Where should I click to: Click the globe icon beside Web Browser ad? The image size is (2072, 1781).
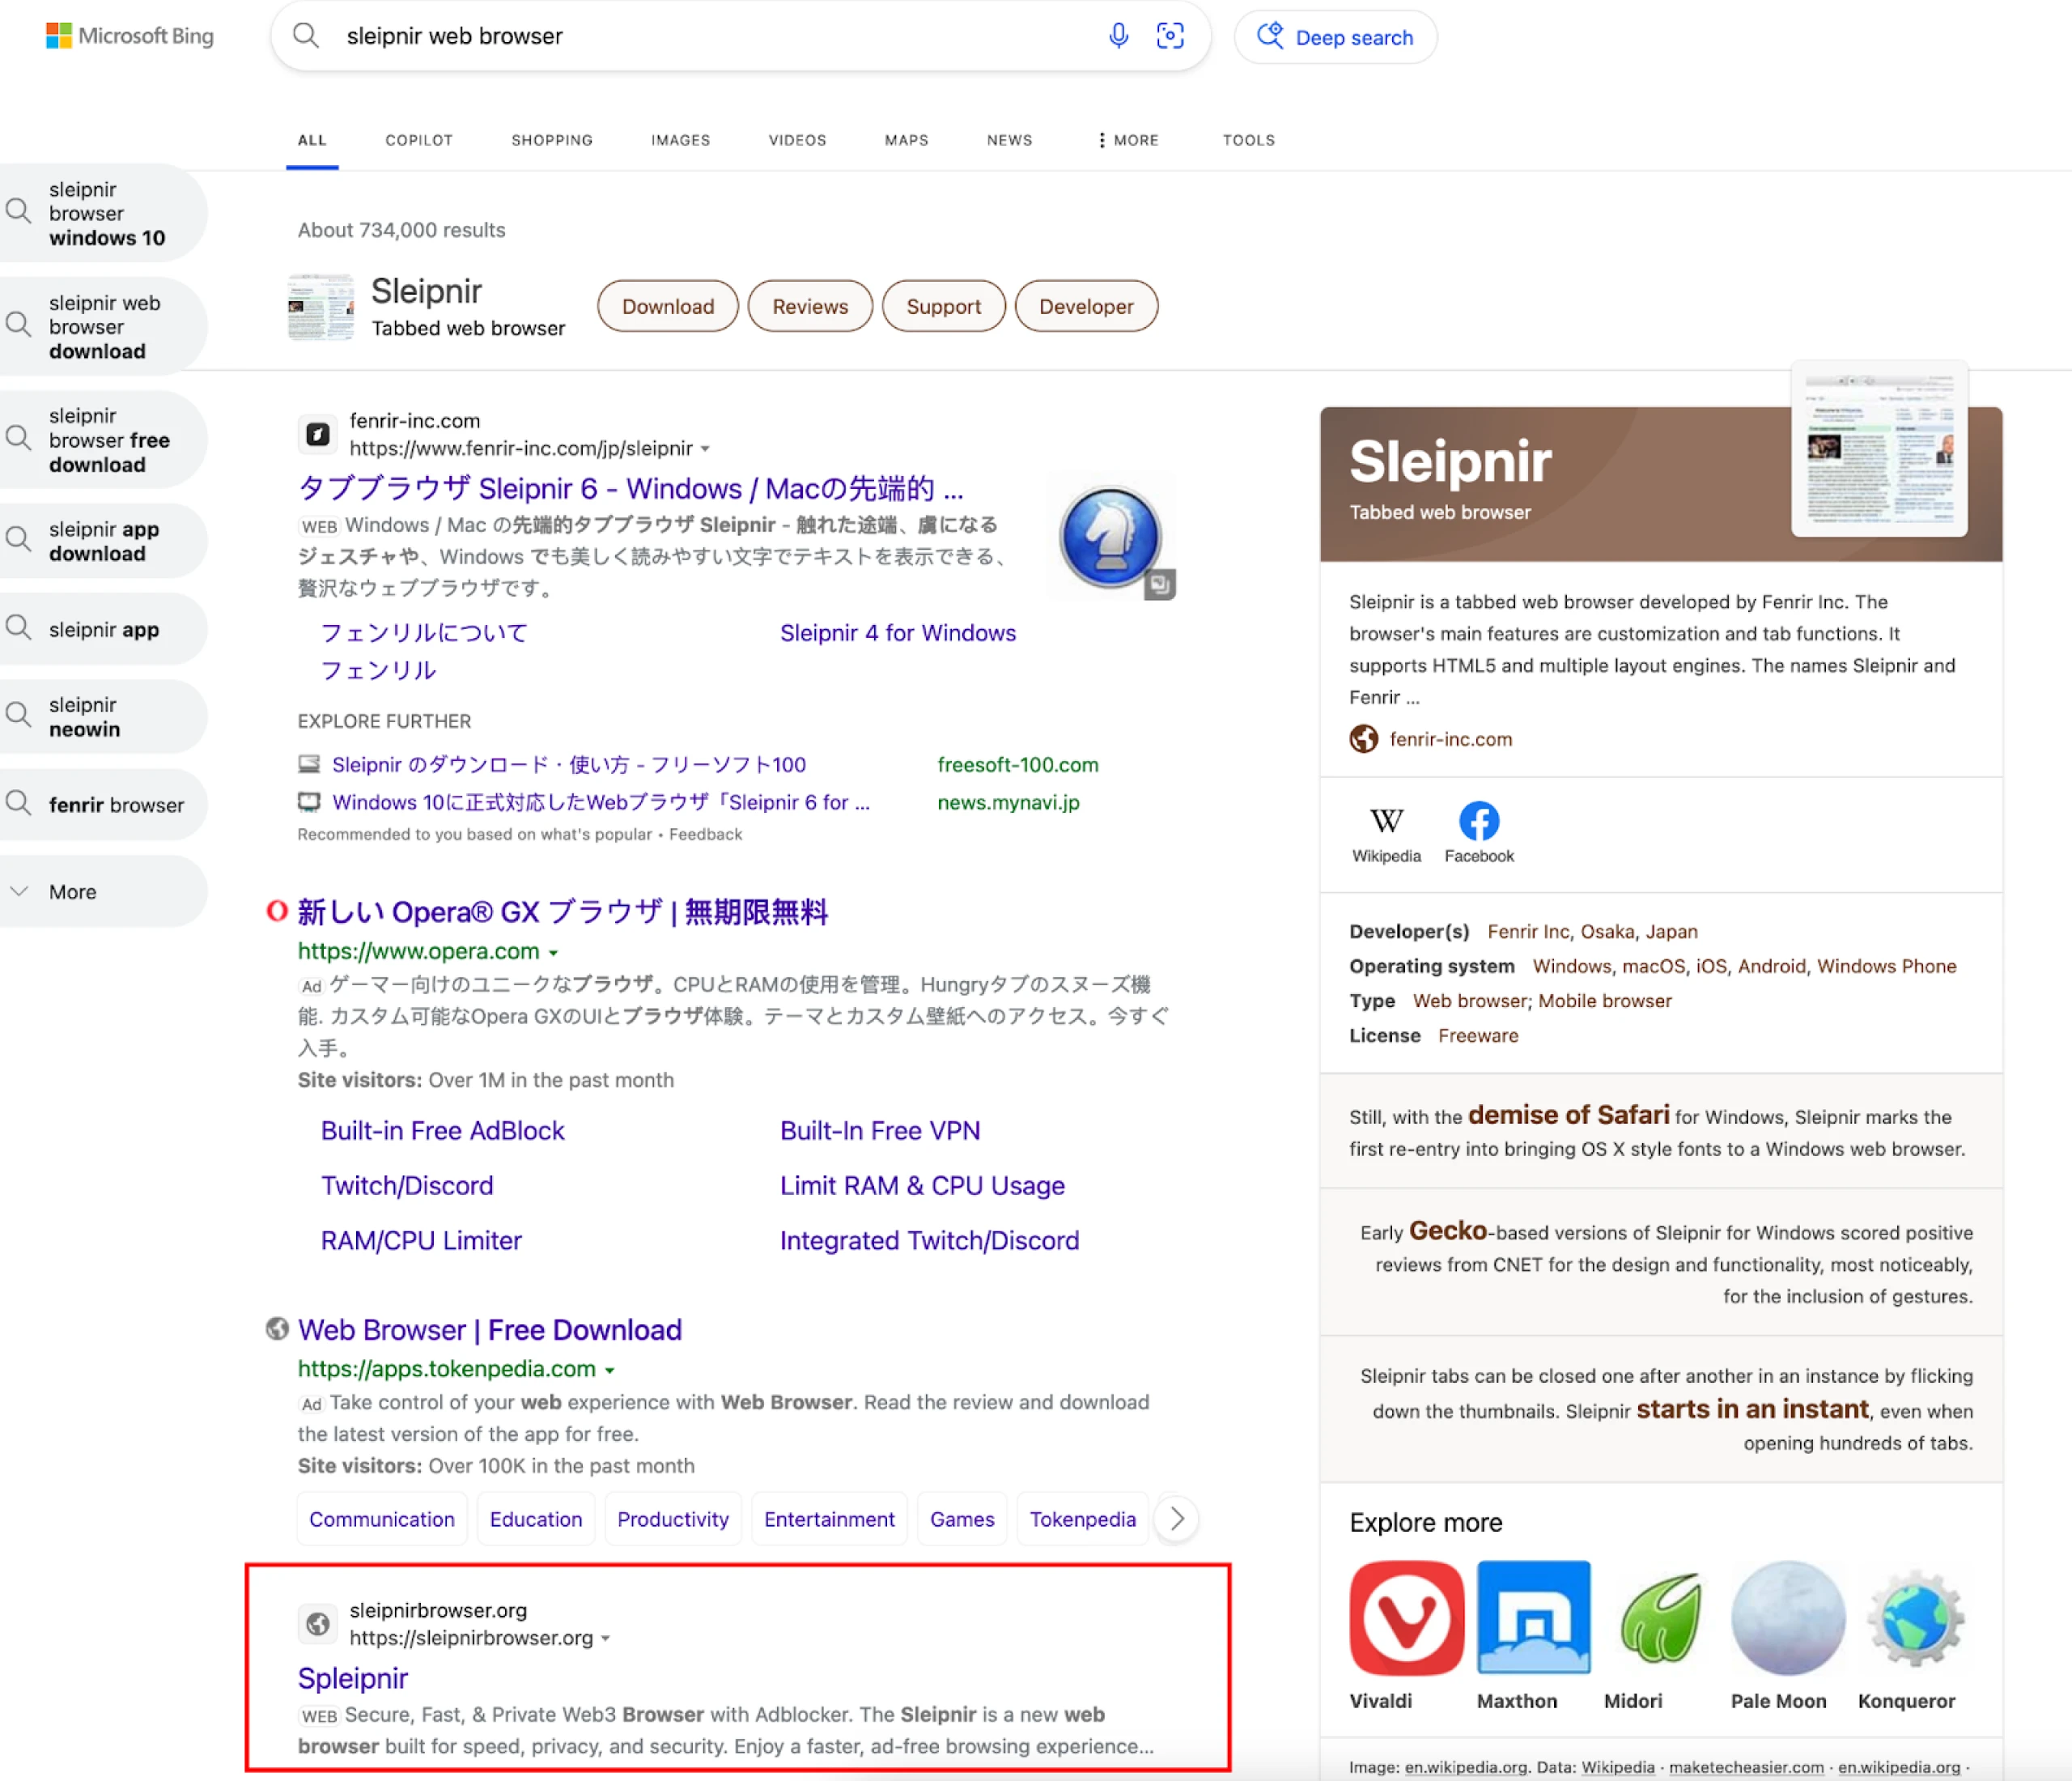(277, 1329)
